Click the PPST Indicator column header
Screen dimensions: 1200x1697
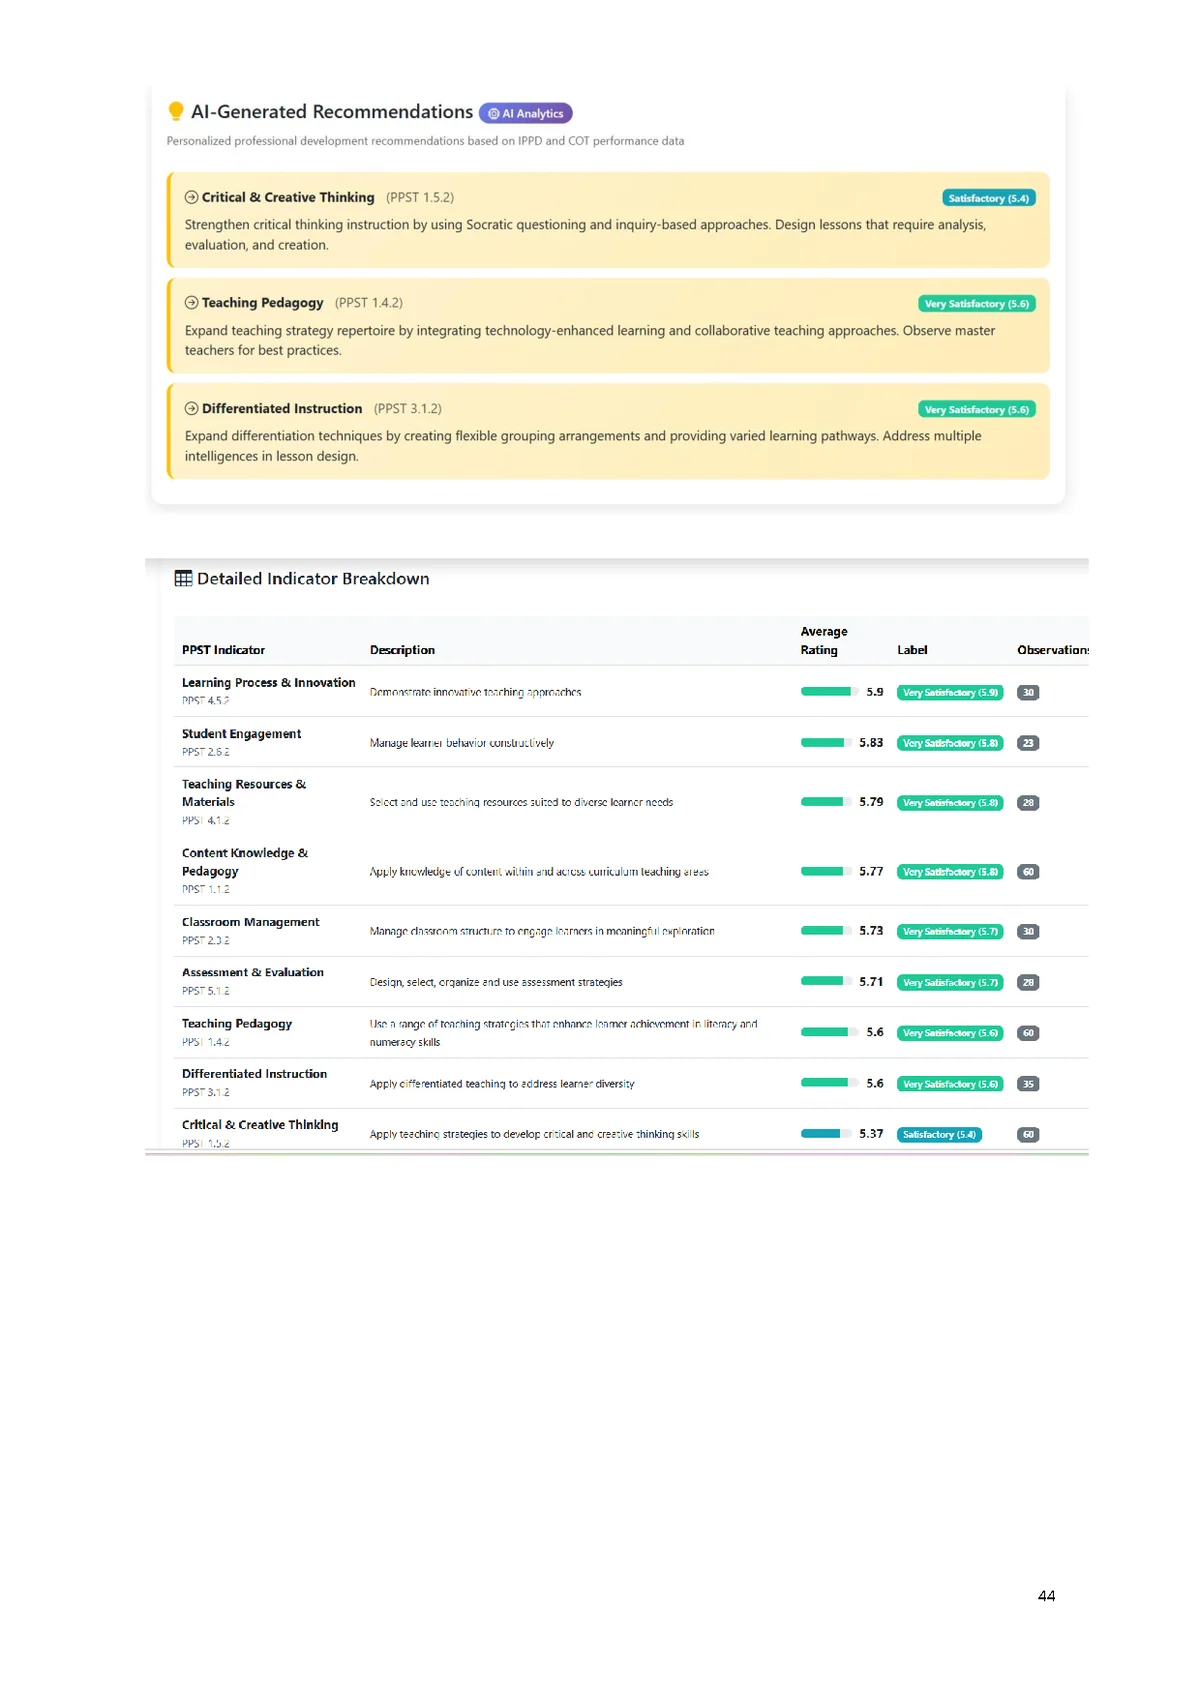223,650
